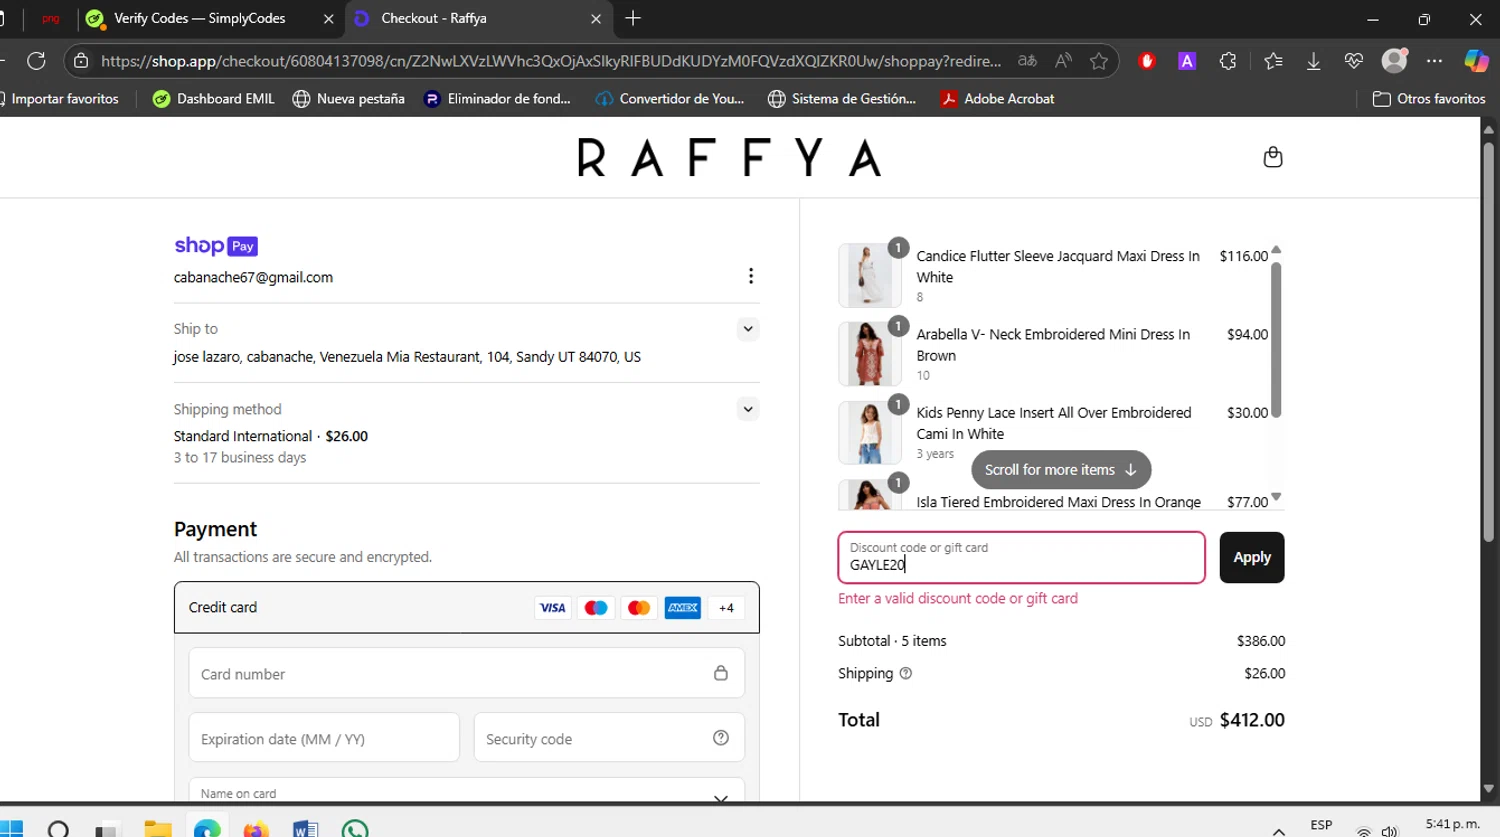Click the Amex card logo

point(682,607)
